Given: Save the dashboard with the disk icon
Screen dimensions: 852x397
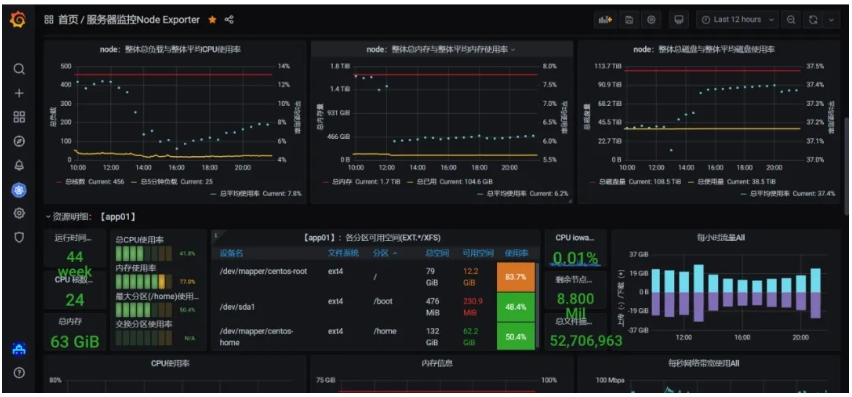Looking at the screenshot, I should (629, 20).
